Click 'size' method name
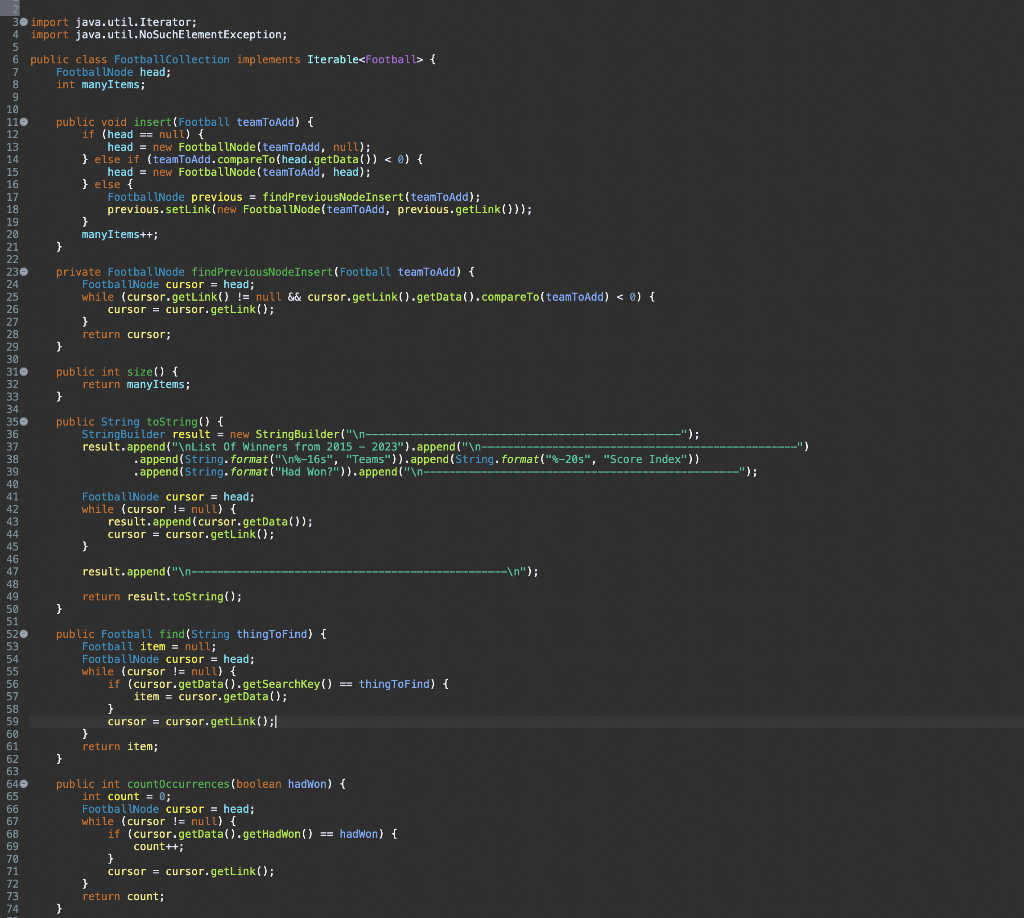This screenshot has width=1024, height=918. click(139, 372)
